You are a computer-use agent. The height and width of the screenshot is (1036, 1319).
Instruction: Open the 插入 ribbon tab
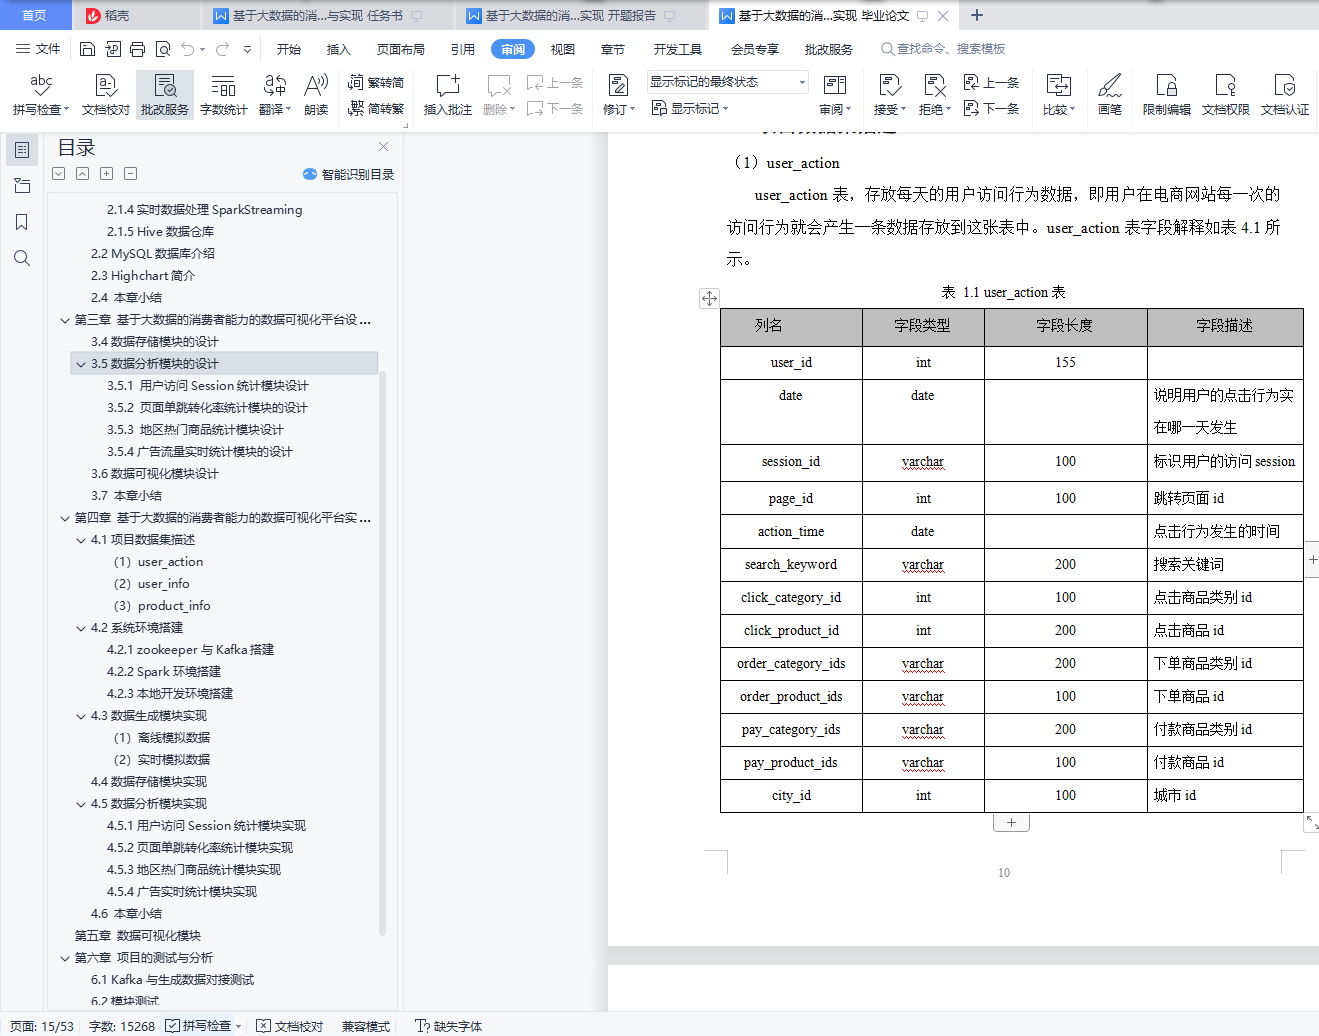(339, 49)
